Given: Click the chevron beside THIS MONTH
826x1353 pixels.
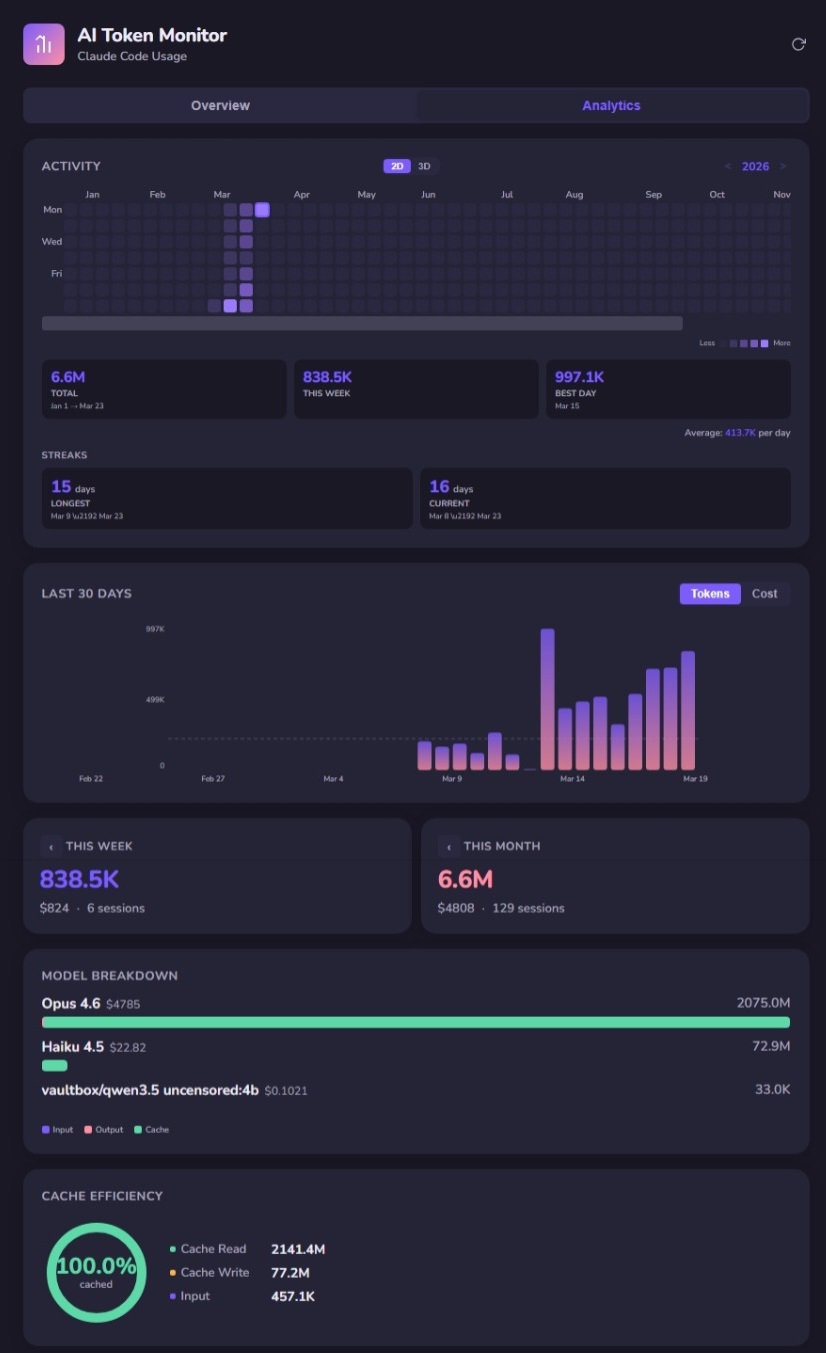Looking at the screenshot, I should click(x=449, y=847).
